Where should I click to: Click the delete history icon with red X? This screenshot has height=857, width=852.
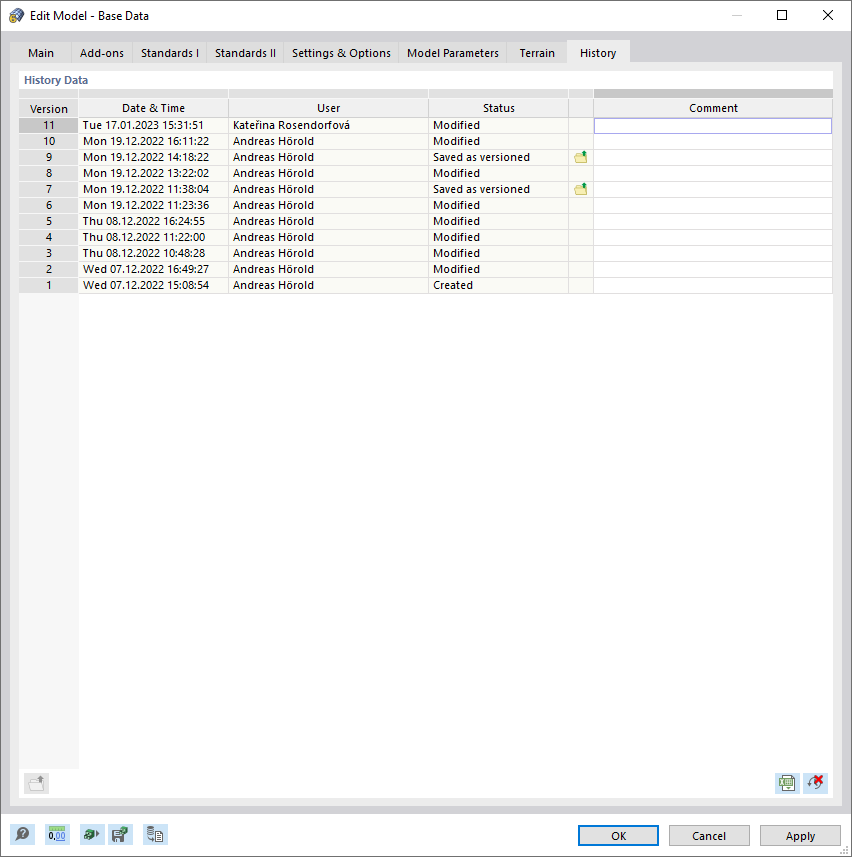[815, 783]
